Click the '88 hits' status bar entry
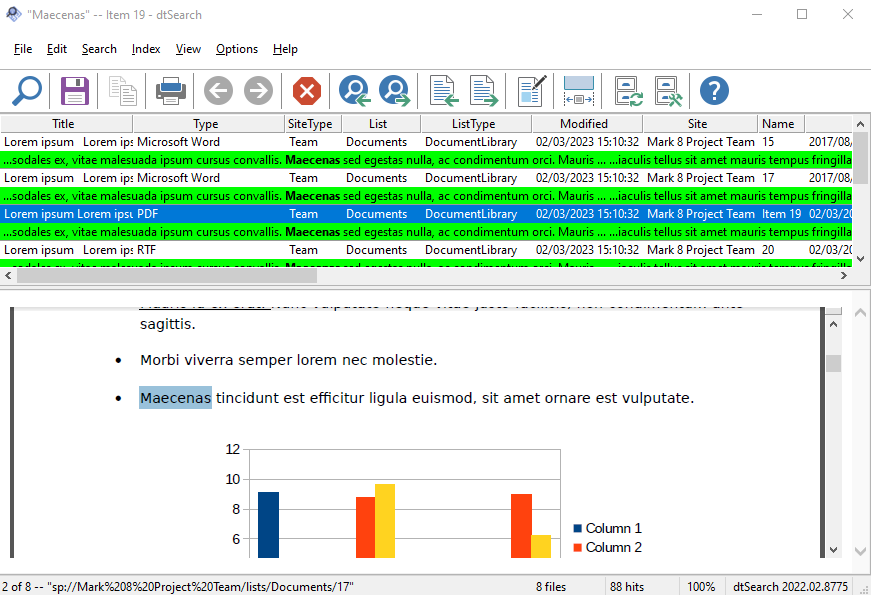Screen dimensions: 871x595 point(627,587)
